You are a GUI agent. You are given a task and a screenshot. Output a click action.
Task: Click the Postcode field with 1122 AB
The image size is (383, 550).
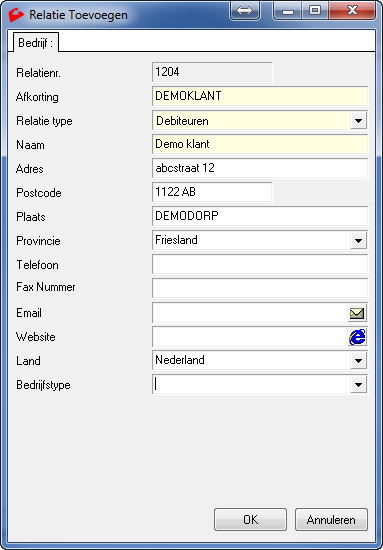pyautogui.click(x=212, y=192)
